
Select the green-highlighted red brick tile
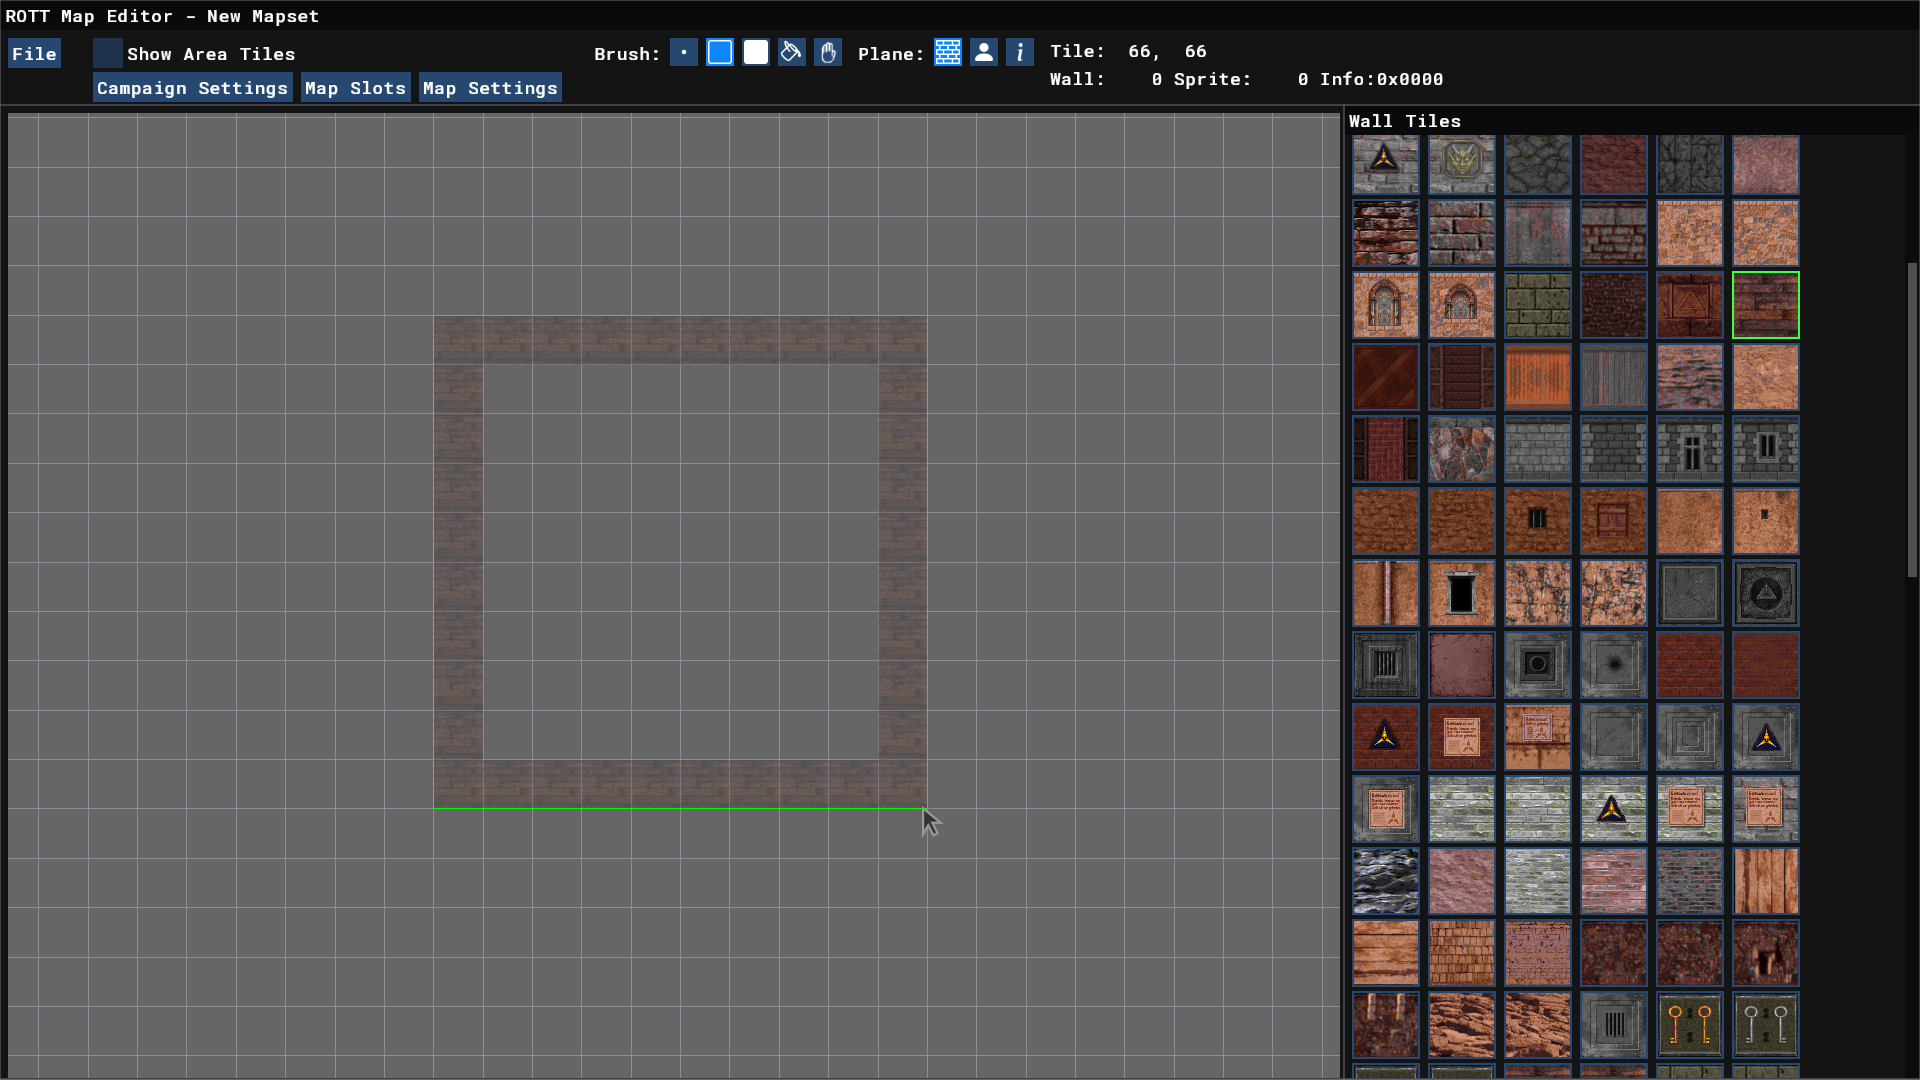pyautogui.click(x=1766, y=305)
